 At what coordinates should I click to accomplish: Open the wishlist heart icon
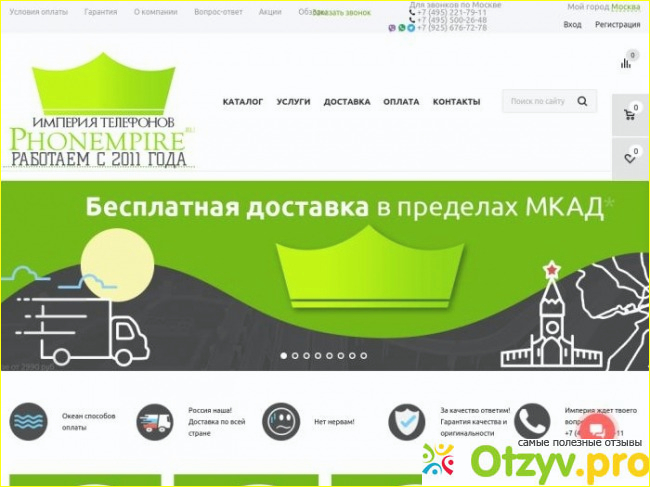tap(629, 157)
